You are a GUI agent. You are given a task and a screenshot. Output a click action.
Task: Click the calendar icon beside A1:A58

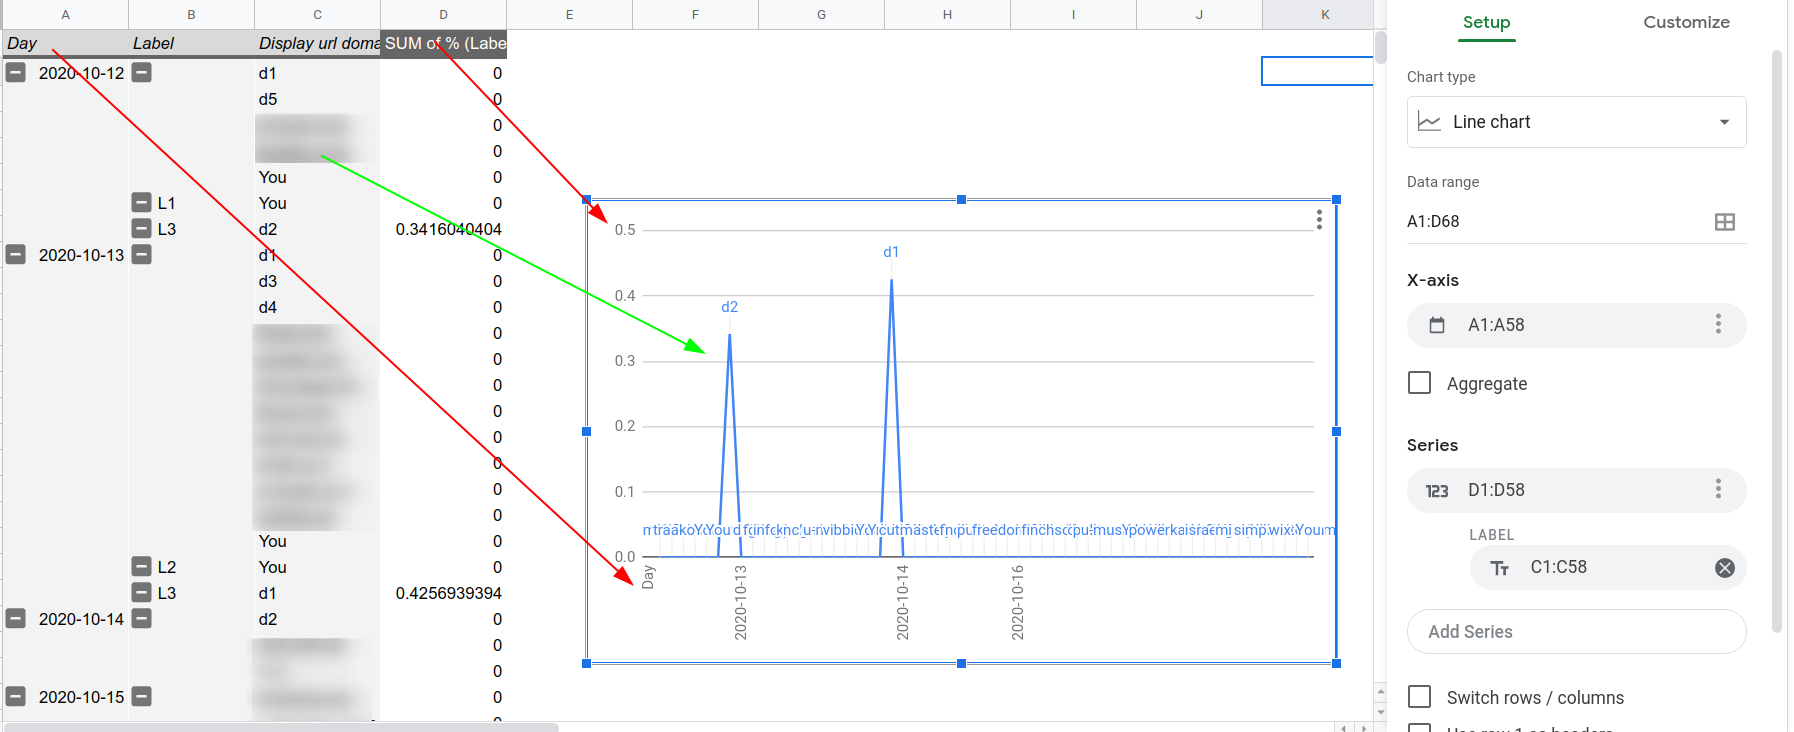click(x=1437, y=325)
